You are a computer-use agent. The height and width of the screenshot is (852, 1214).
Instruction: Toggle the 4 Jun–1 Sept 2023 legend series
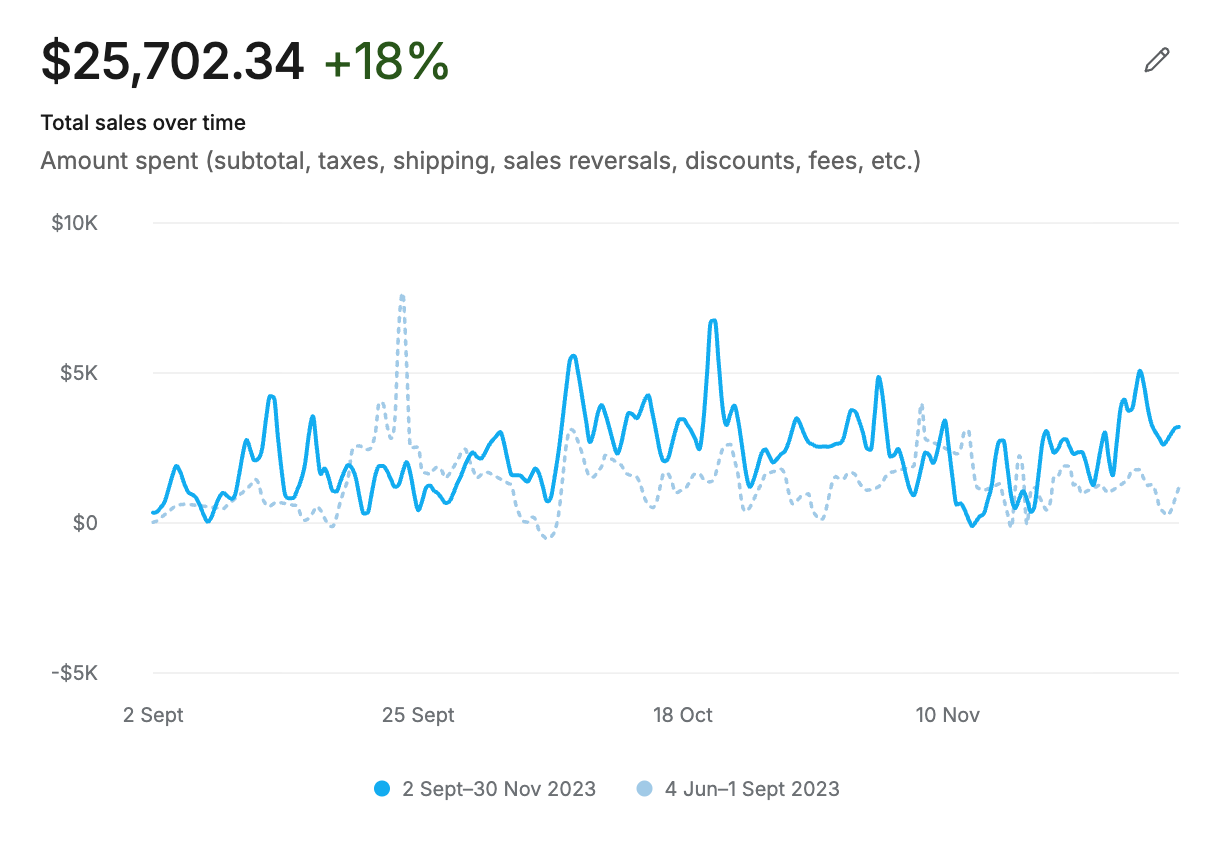pyautogui.click(x=738, y=789)
